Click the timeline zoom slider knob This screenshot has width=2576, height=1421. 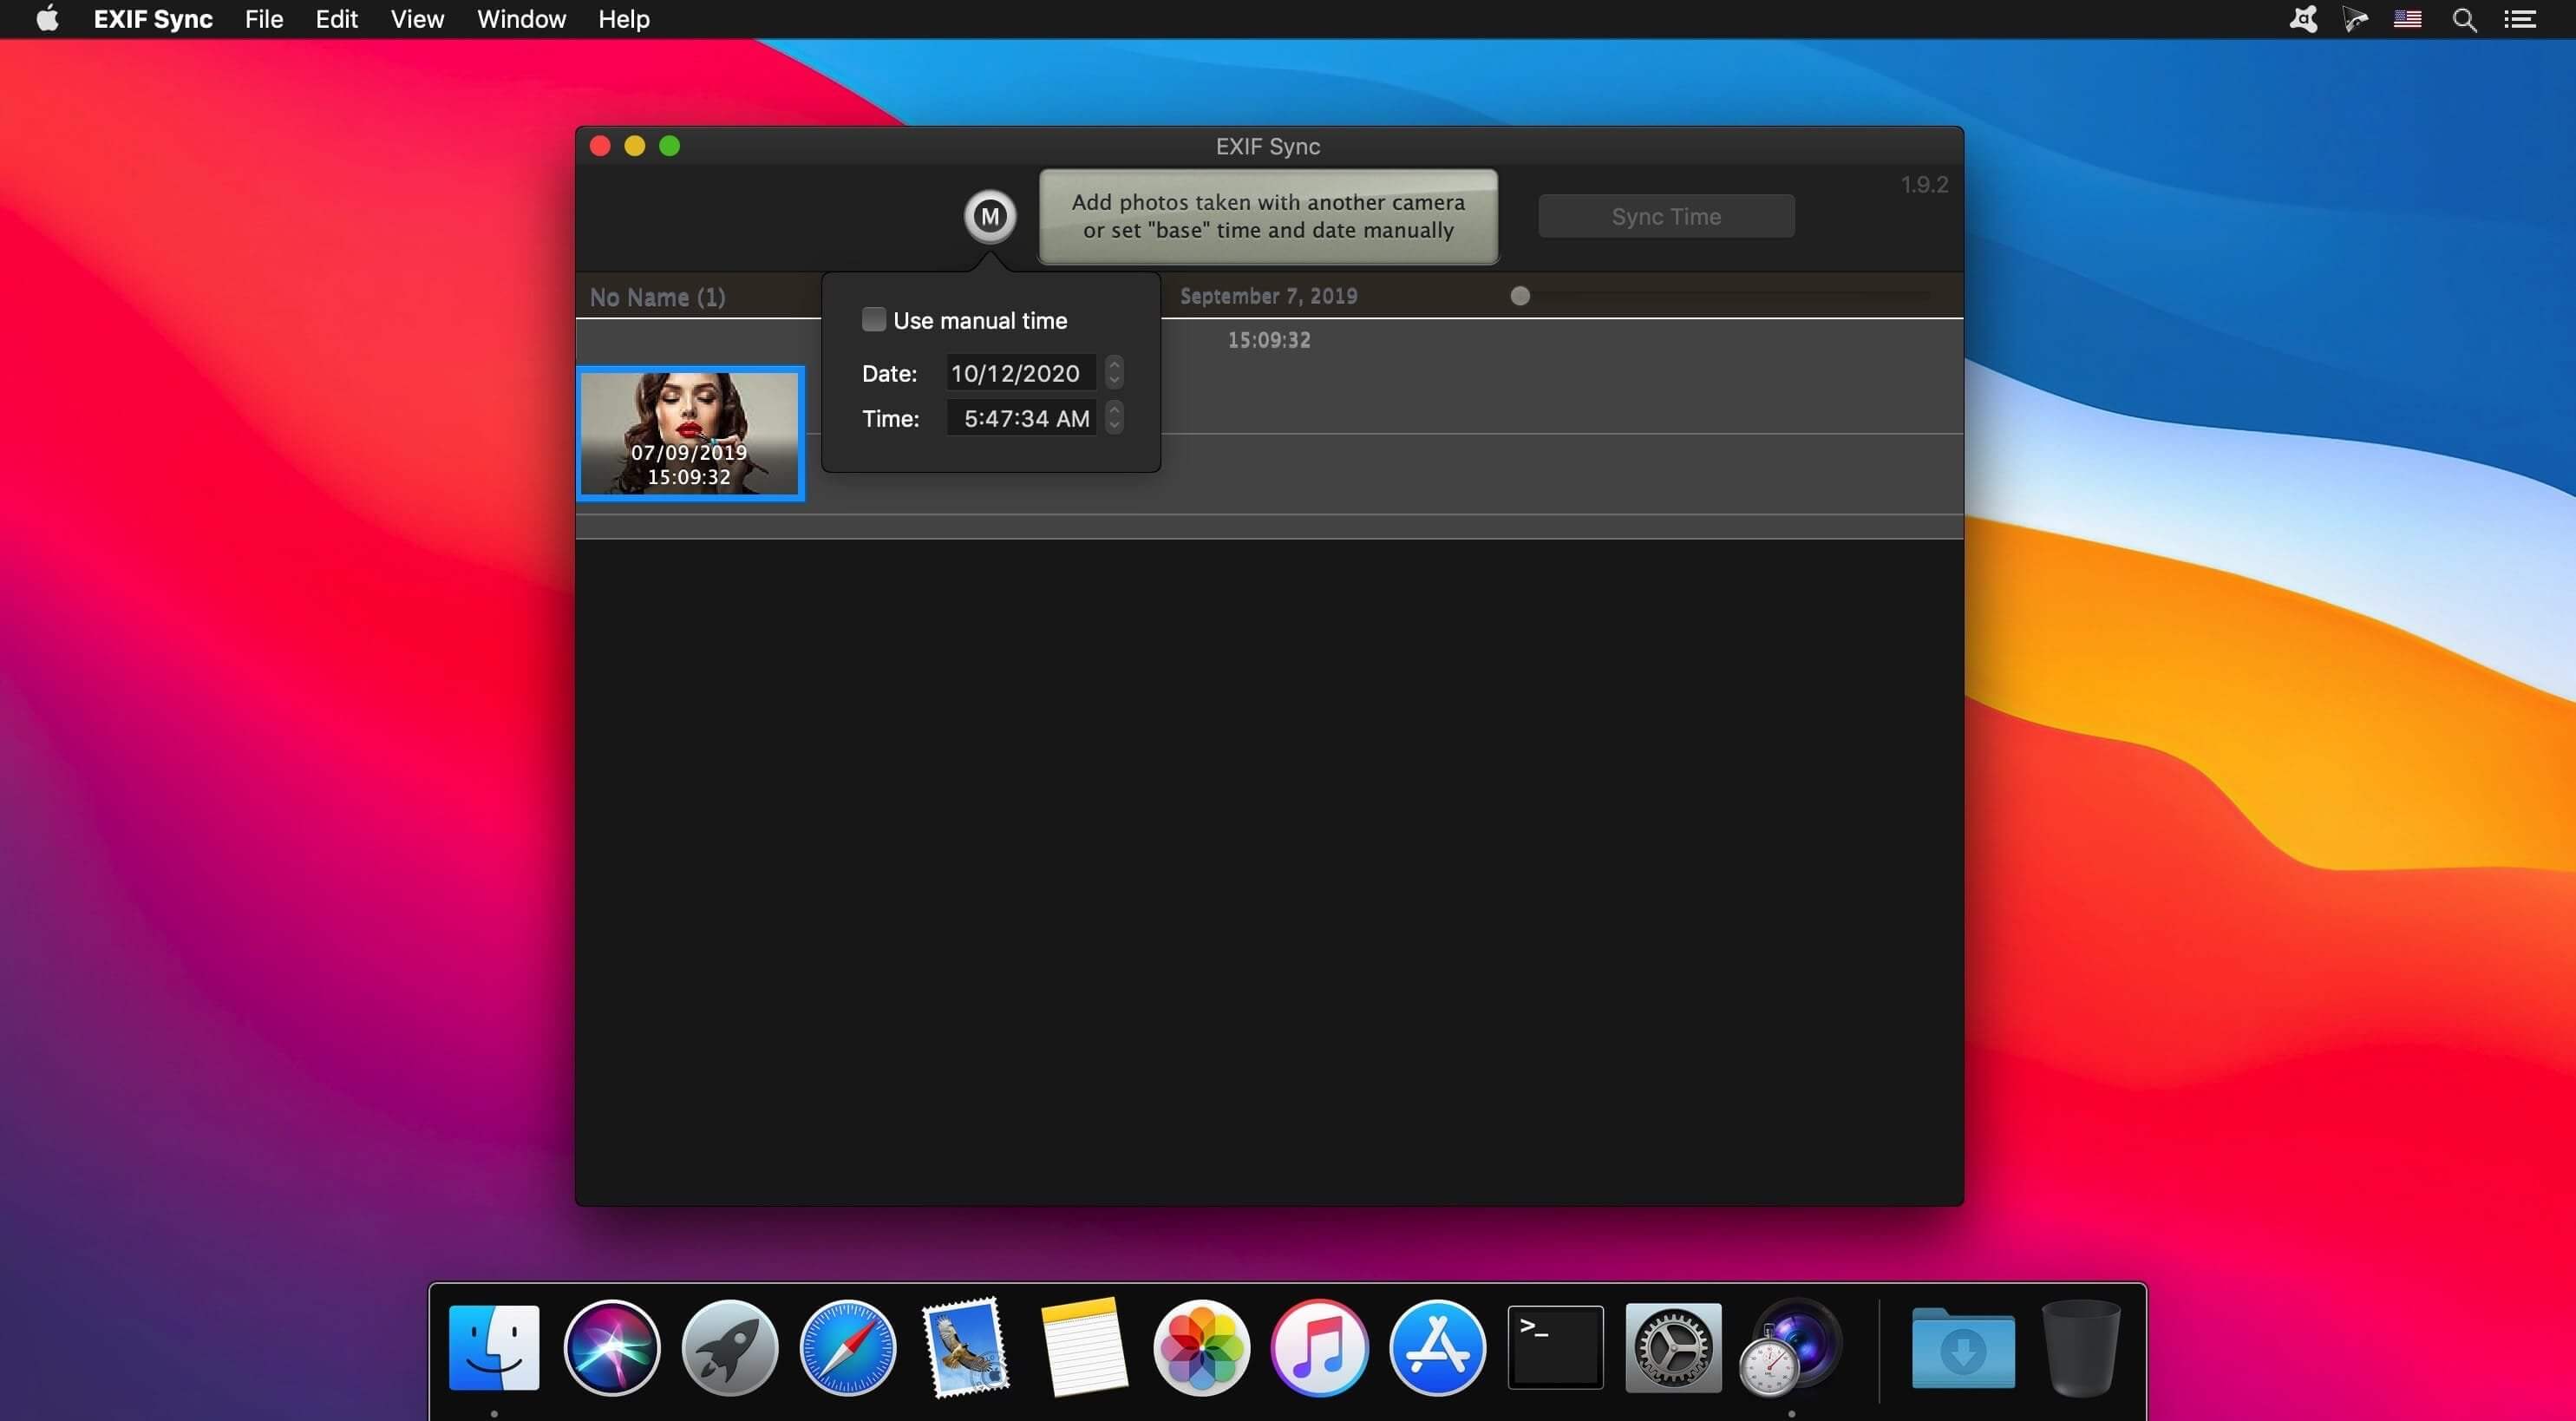(x=1520, y=296)
